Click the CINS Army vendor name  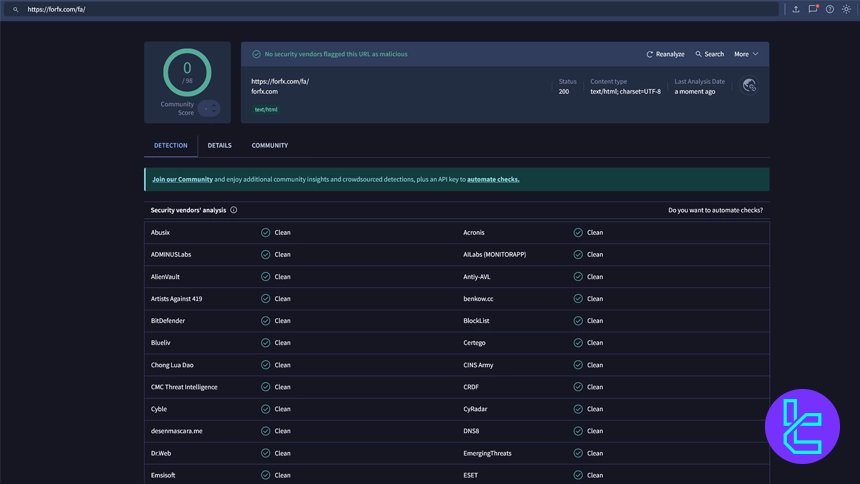[x=478, y=365]
